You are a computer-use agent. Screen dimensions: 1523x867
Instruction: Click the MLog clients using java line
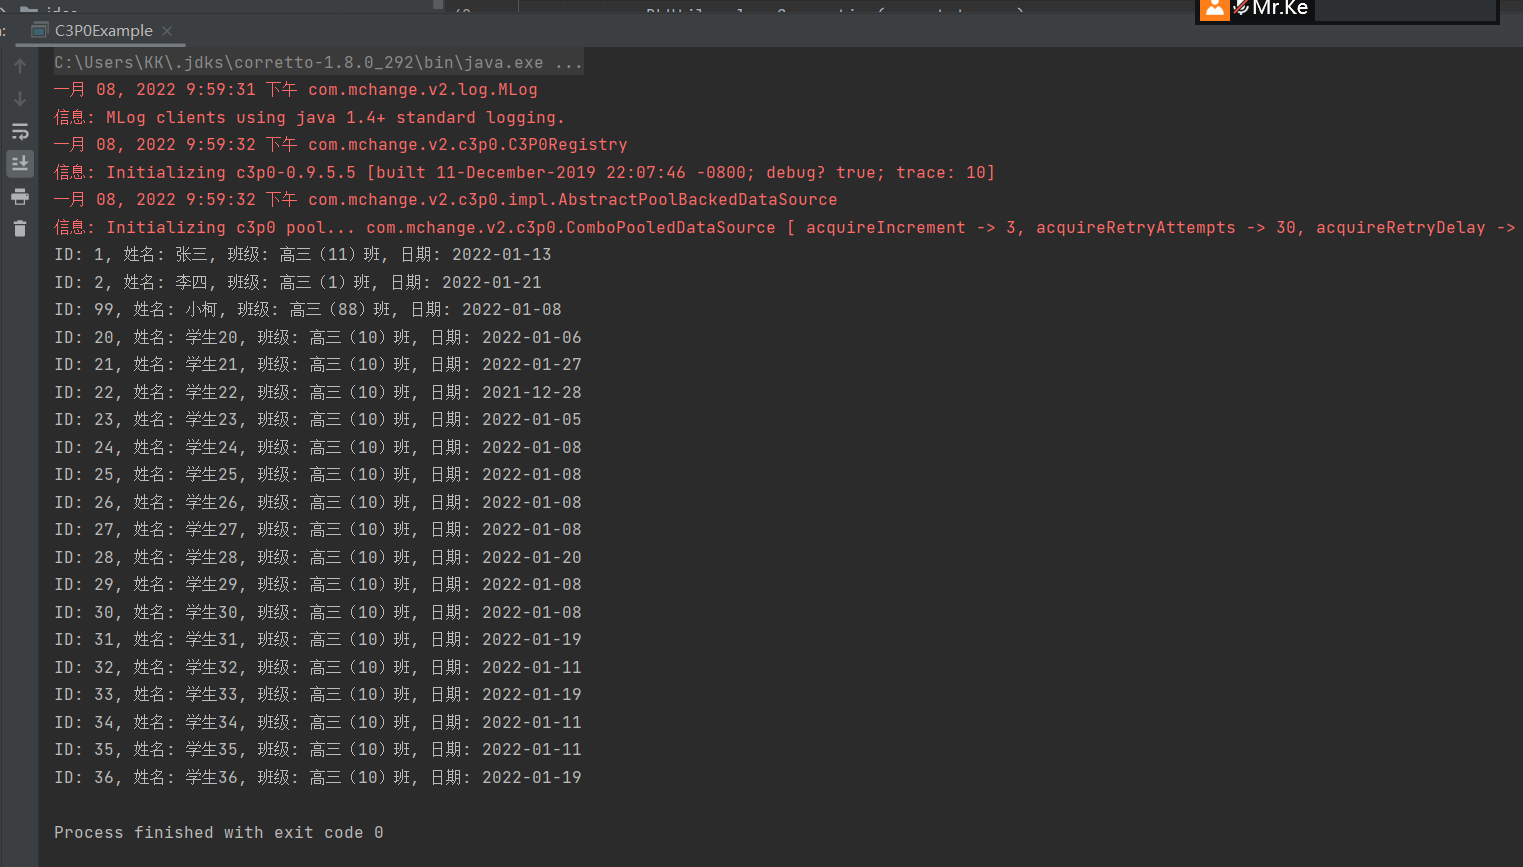point(309,117)
